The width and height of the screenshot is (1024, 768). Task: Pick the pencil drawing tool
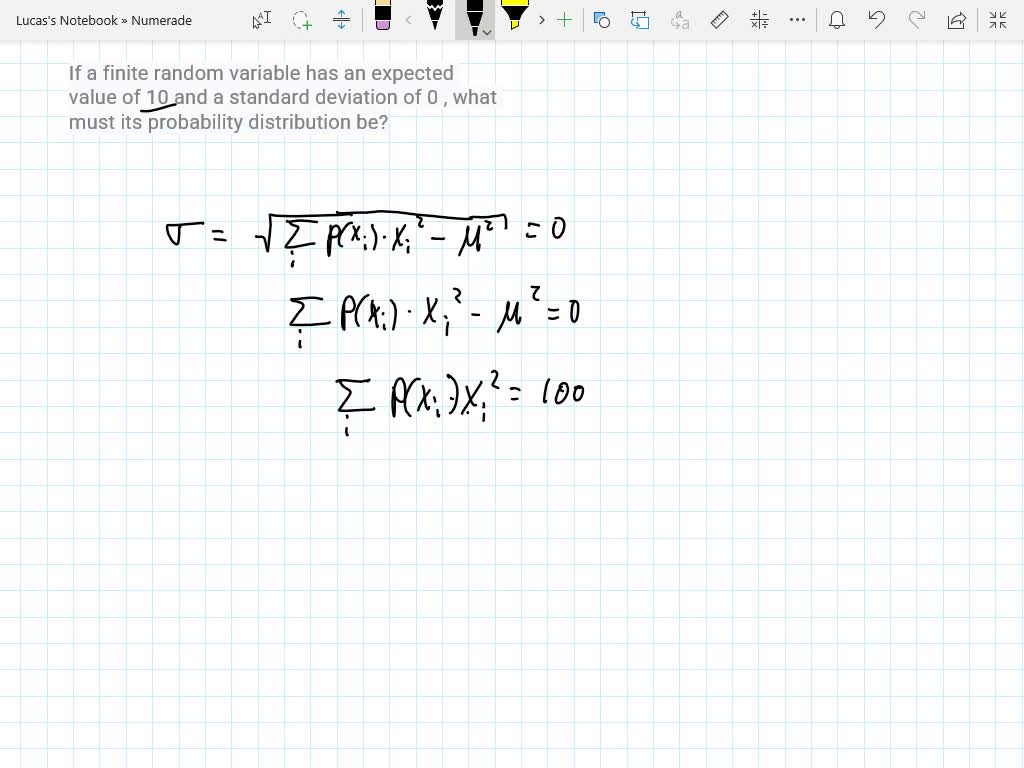point(435,20)
